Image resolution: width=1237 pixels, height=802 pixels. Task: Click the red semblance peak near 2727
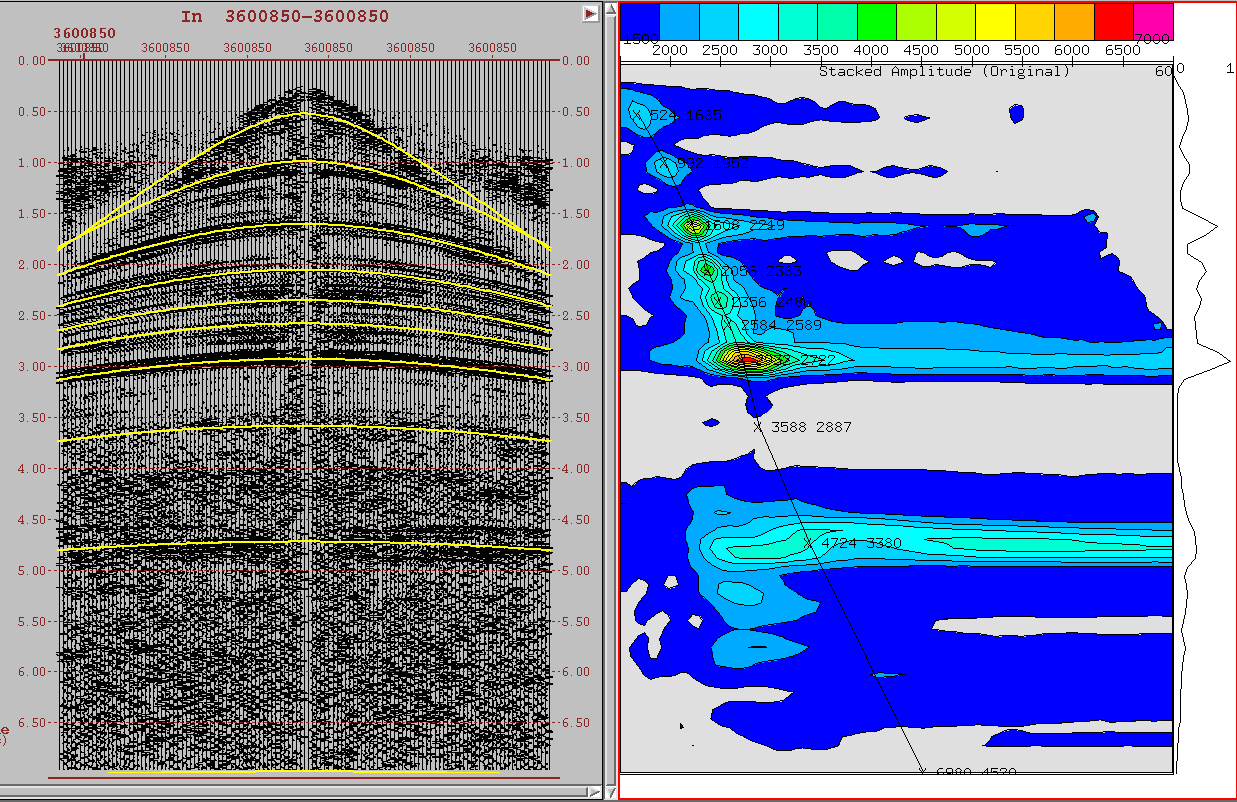point(747,358)
